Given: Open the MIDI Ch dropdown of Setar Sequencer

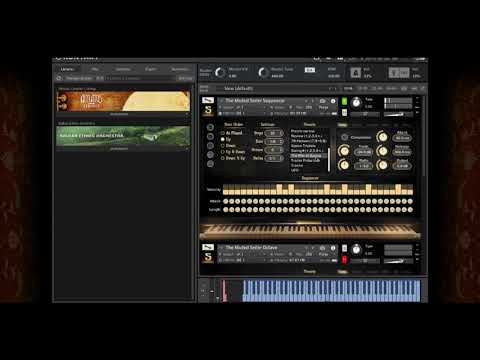Looking at the screenshot, I should [x=243, y=113].
